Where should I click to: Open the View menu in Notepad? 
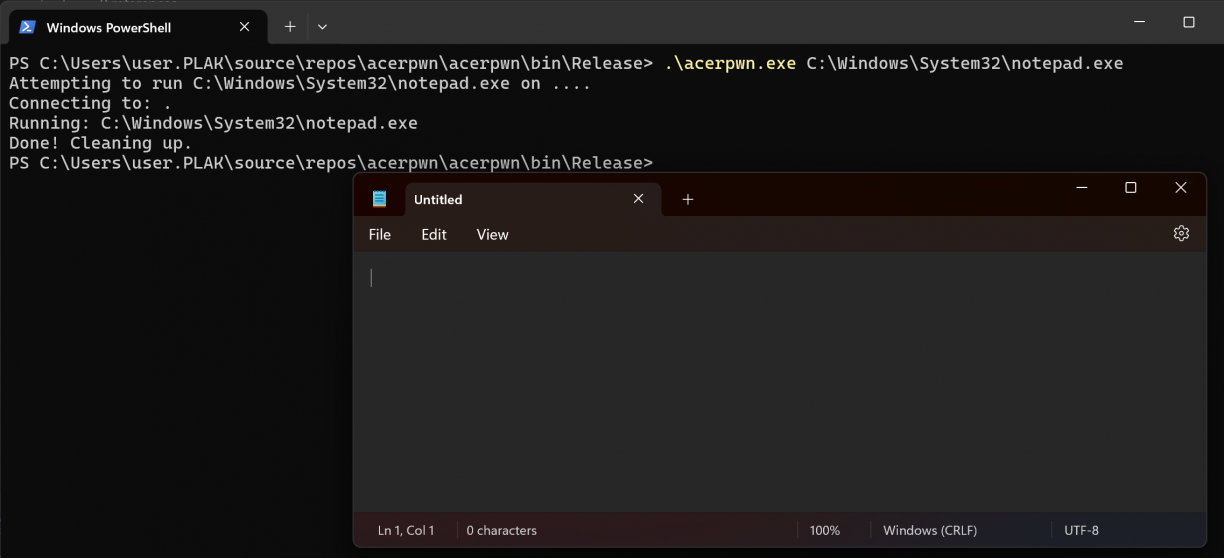click(492, 234)
